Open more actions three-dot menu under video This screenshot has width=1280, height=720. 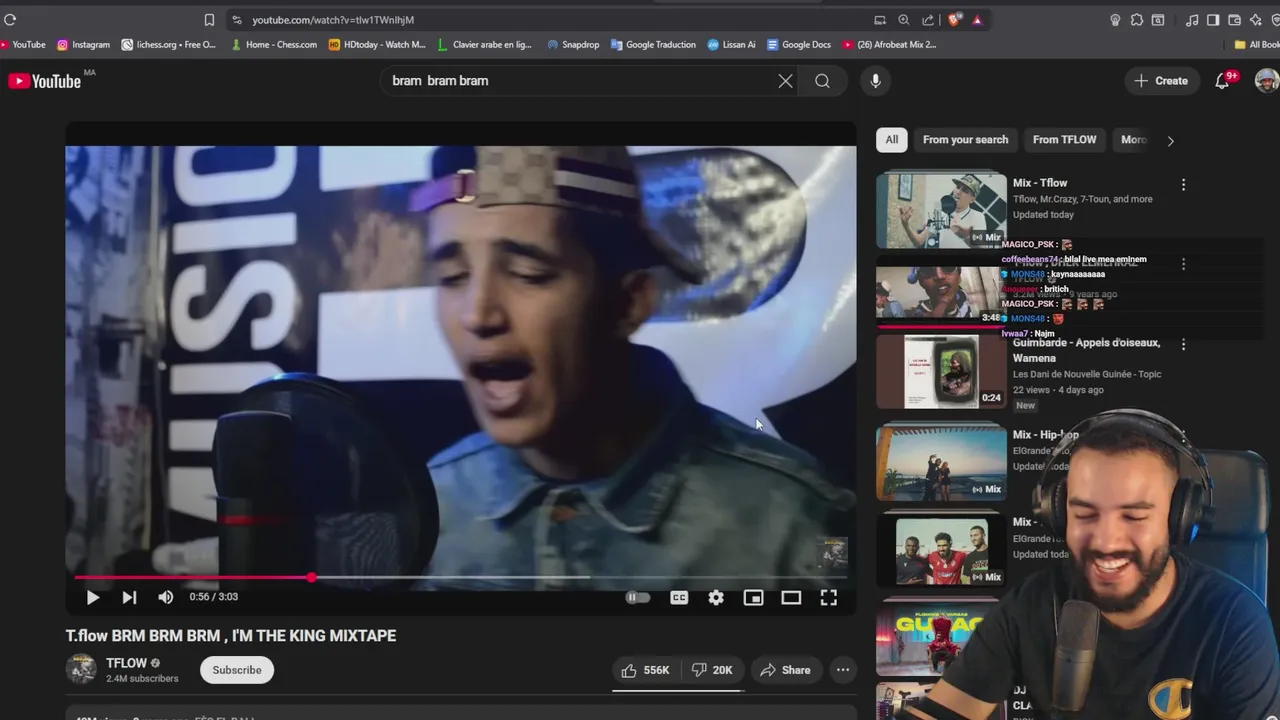(x=843, y=670)
